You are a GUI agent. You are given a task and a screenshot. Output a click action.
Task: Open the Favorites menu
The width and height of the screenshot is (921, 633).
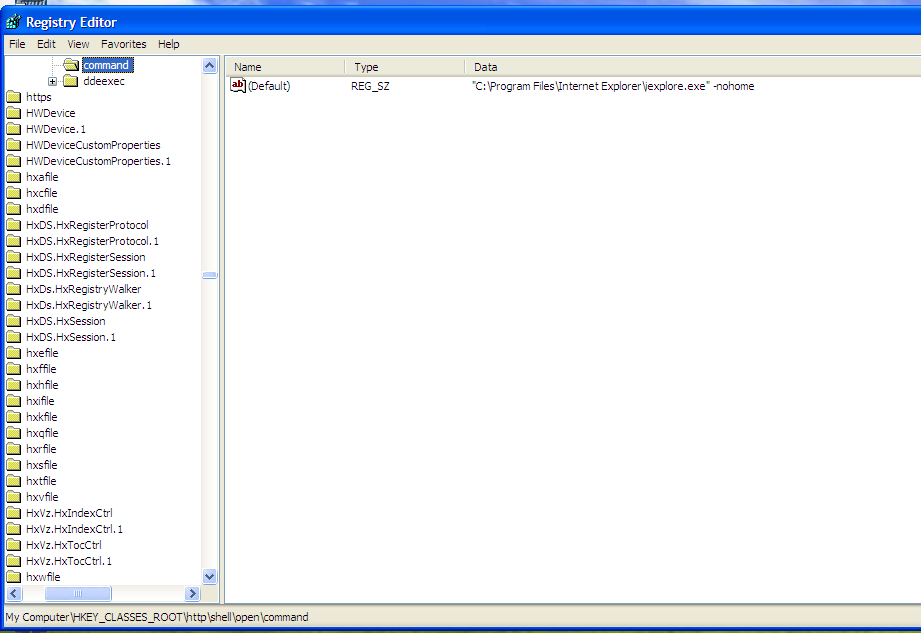pos(123,44)
